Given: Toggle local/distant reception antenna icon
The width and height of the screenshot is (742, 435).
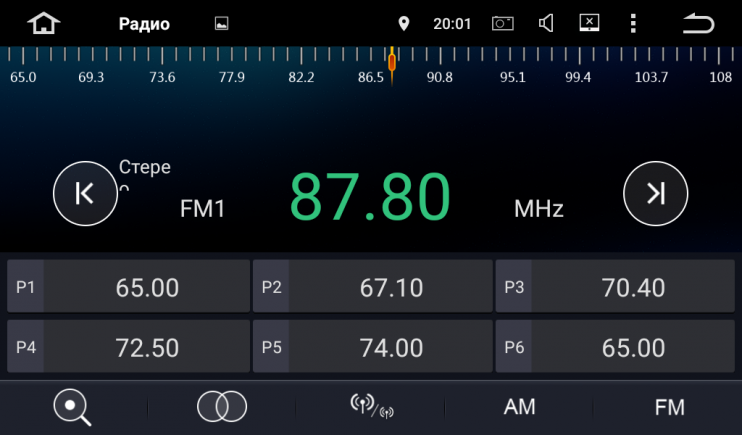Looking at the screenshot, I should pyautogui.click(x=372, y=407).
